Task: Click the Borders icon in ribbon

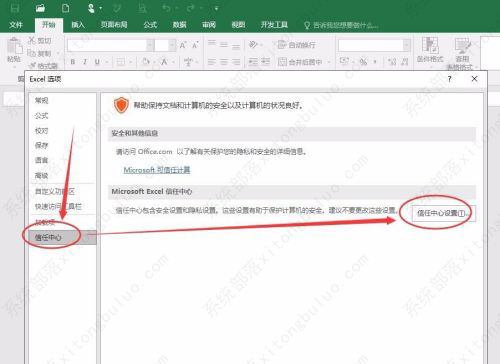Action: click(x=121, y=62)
